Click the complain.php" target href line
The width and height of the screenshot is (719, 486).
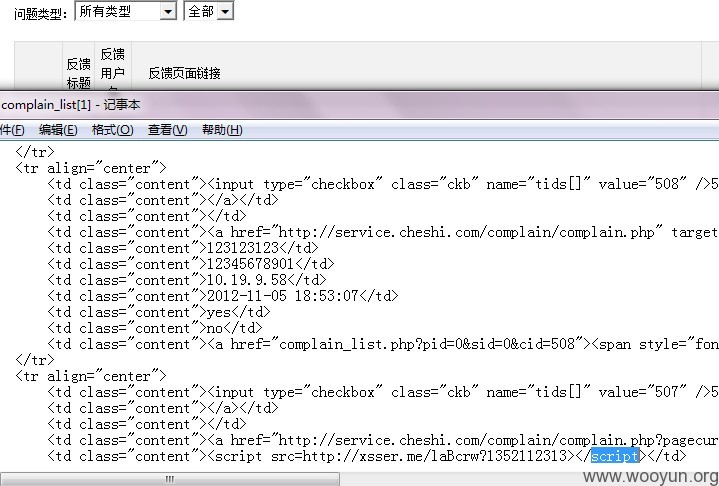tap(383, 232)
